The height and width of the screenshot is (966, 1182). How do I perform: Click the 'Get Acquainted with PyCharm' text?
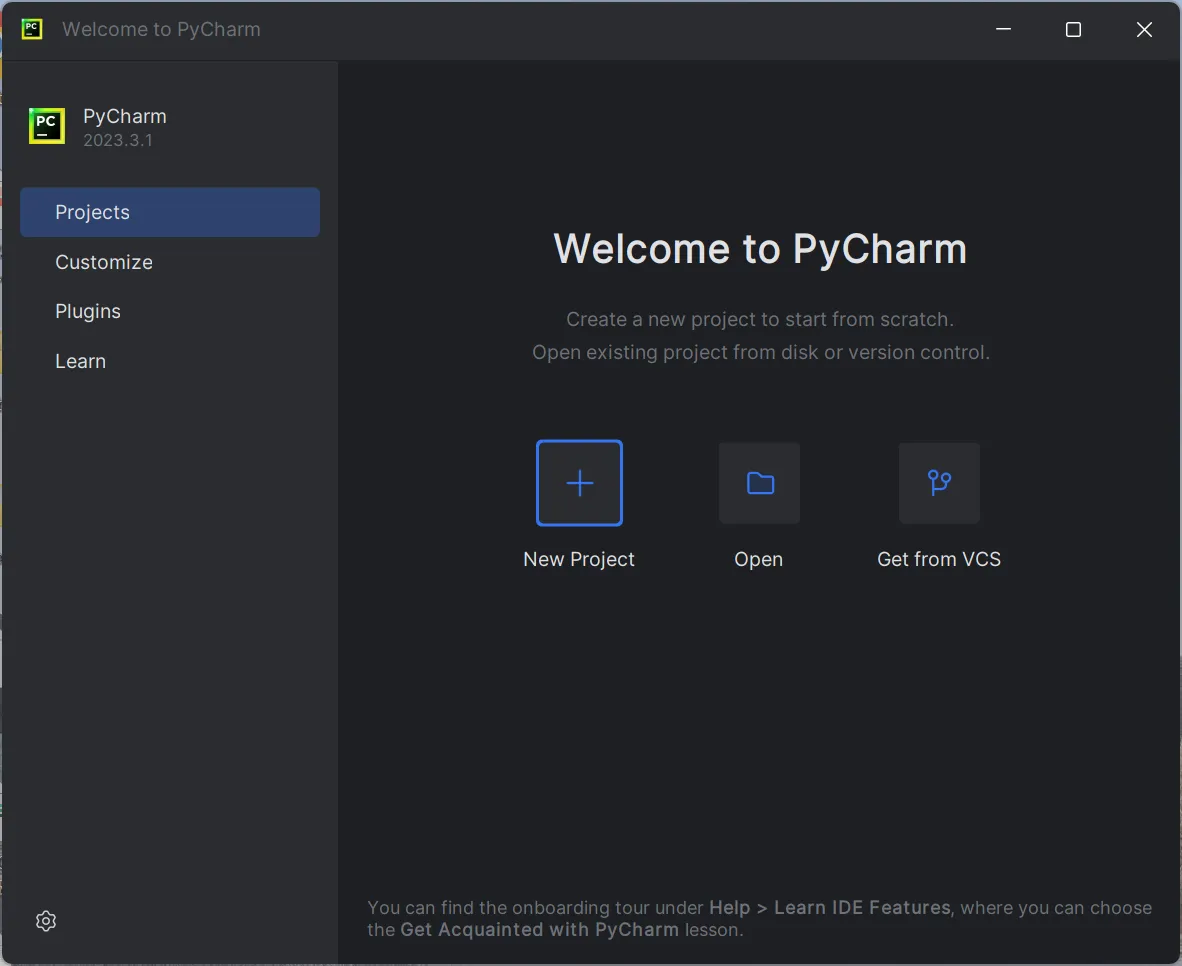click(x=539, y=930)
